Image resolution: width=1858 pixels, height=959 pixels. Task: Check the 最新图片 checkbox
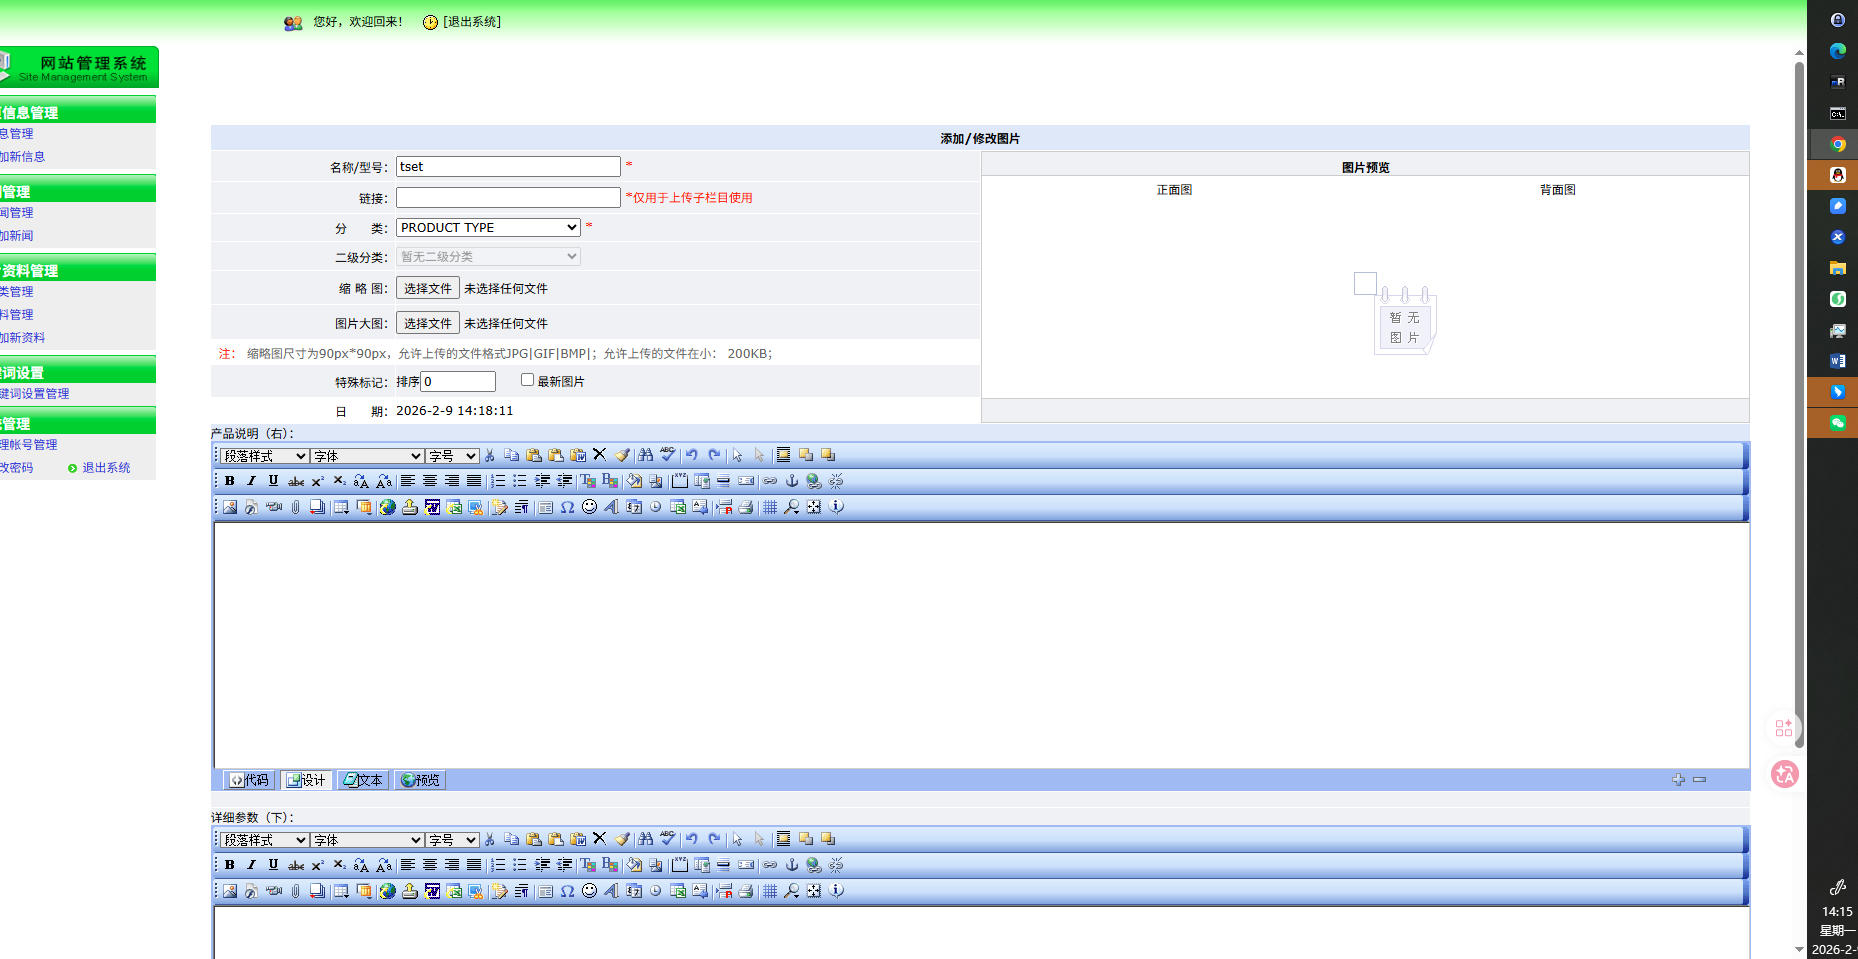point(527,380)
